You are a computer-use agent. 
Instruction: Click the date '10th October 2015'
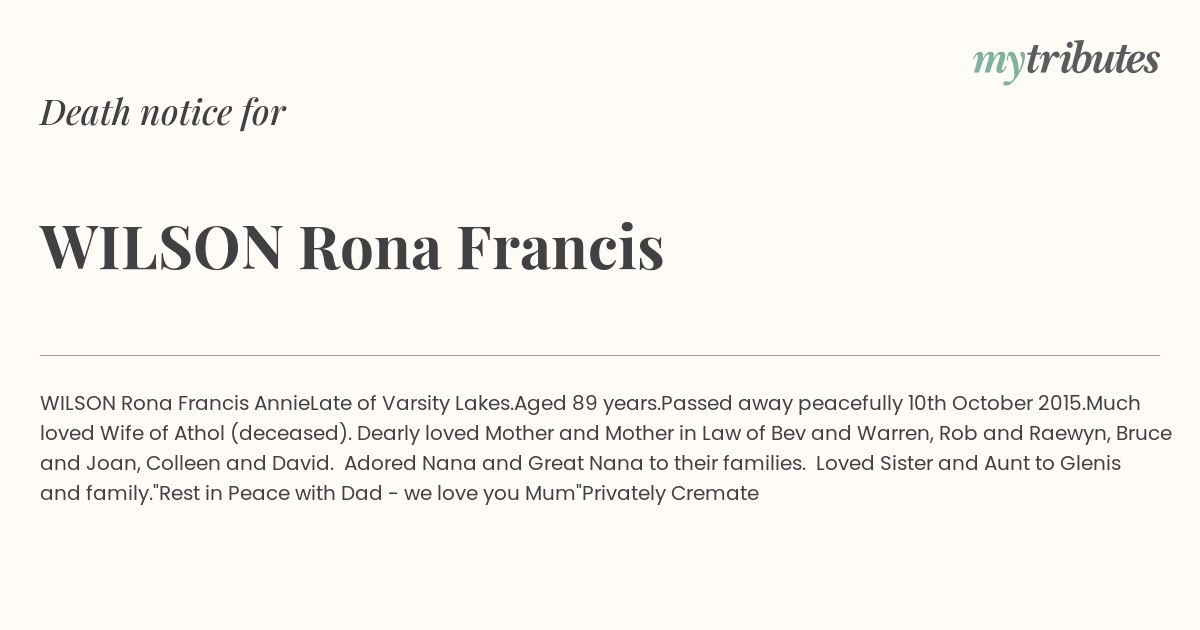tap(994, 404)
